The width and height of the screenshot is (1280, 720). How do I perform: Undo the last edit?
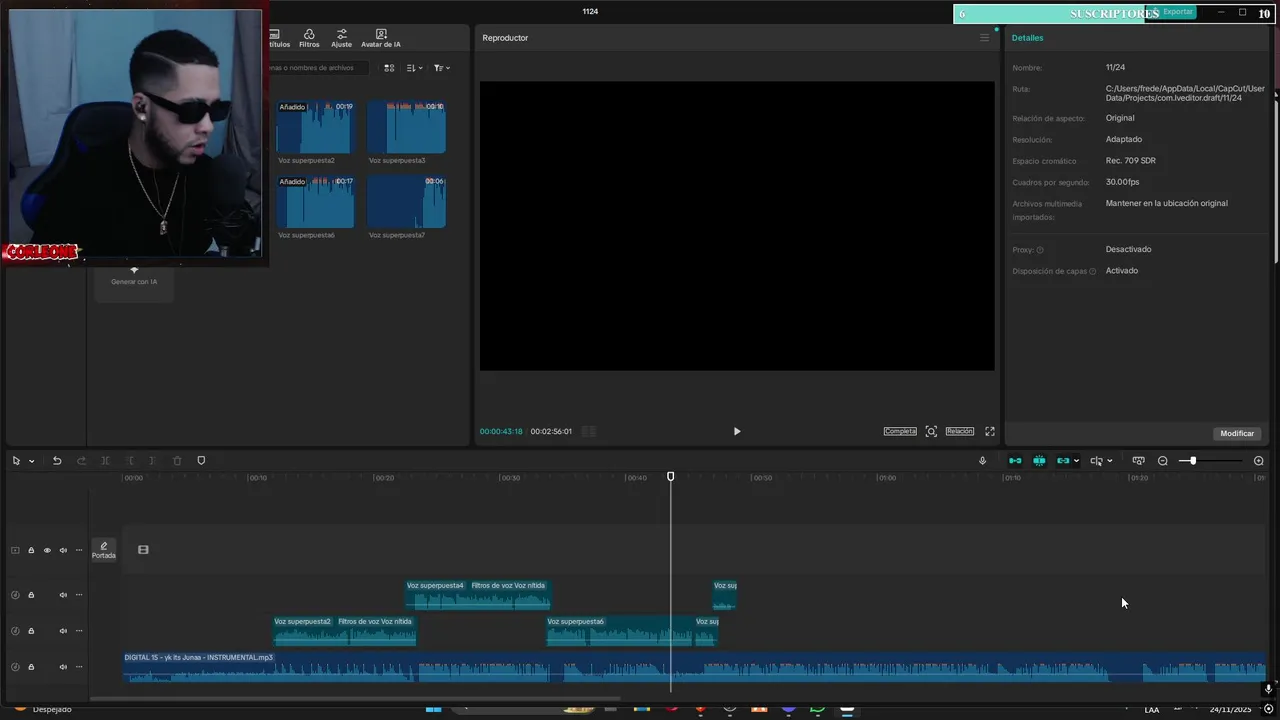[x=57, y=460]
